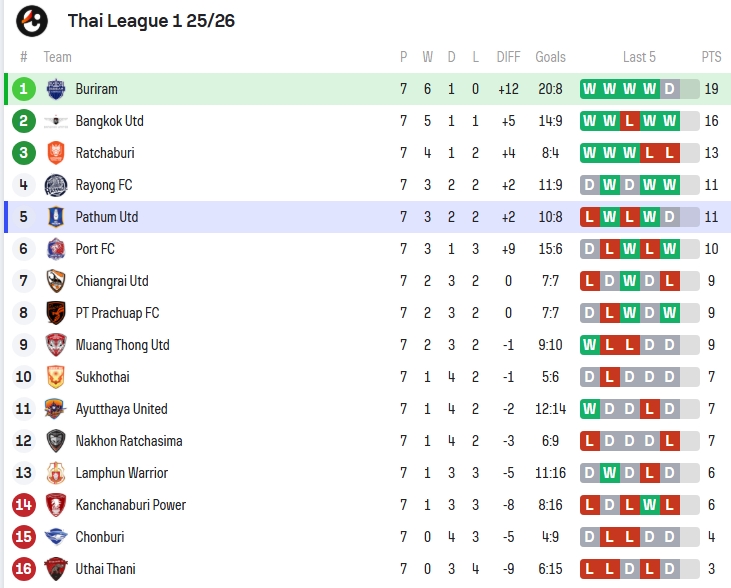Click the Pathum Utd club crest
Image resolution: width=731 pixels, height=588 pixels.
[x=56, y=217]
